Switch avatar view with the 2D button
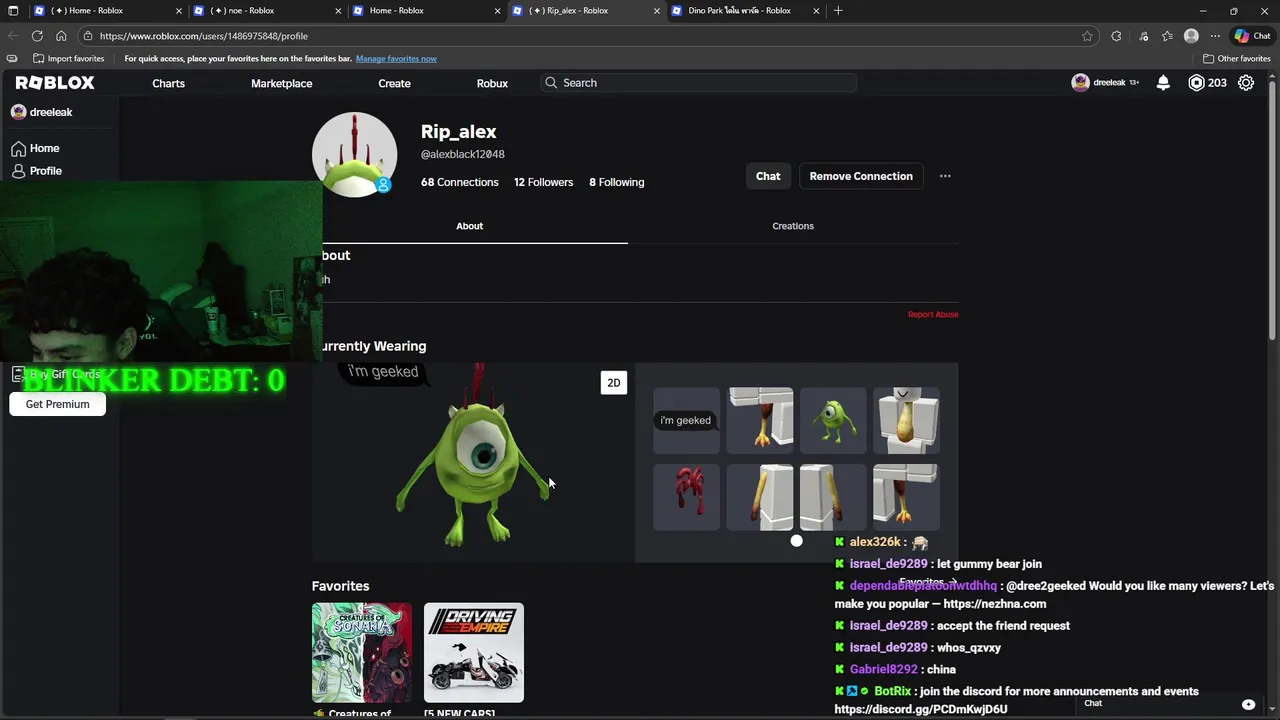Viewport: 1280px width, 720px height. [613, 383]
